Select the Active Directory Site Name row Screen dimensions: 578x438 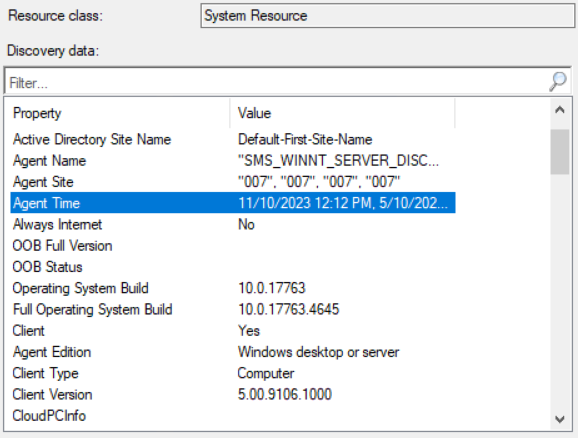tap(233, 139)
